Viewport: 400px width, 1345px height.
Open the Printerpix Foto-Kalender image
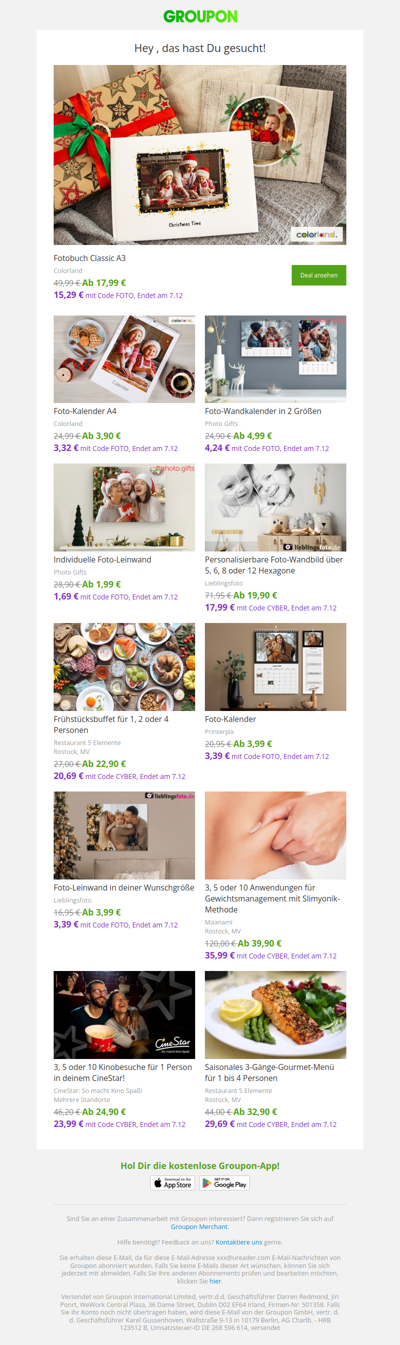pos(276,667)
